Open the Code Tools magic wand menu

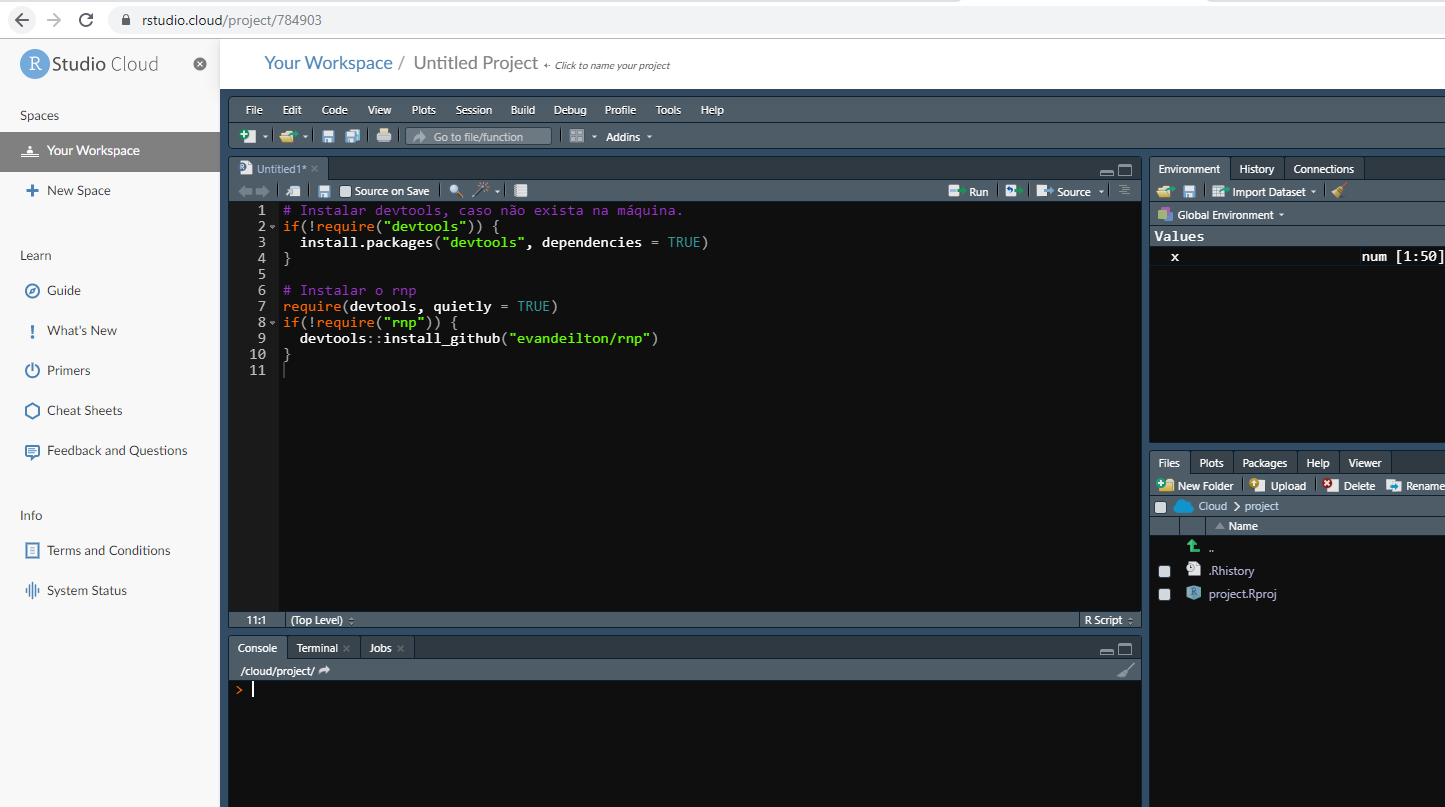click(x=485, y=191)
